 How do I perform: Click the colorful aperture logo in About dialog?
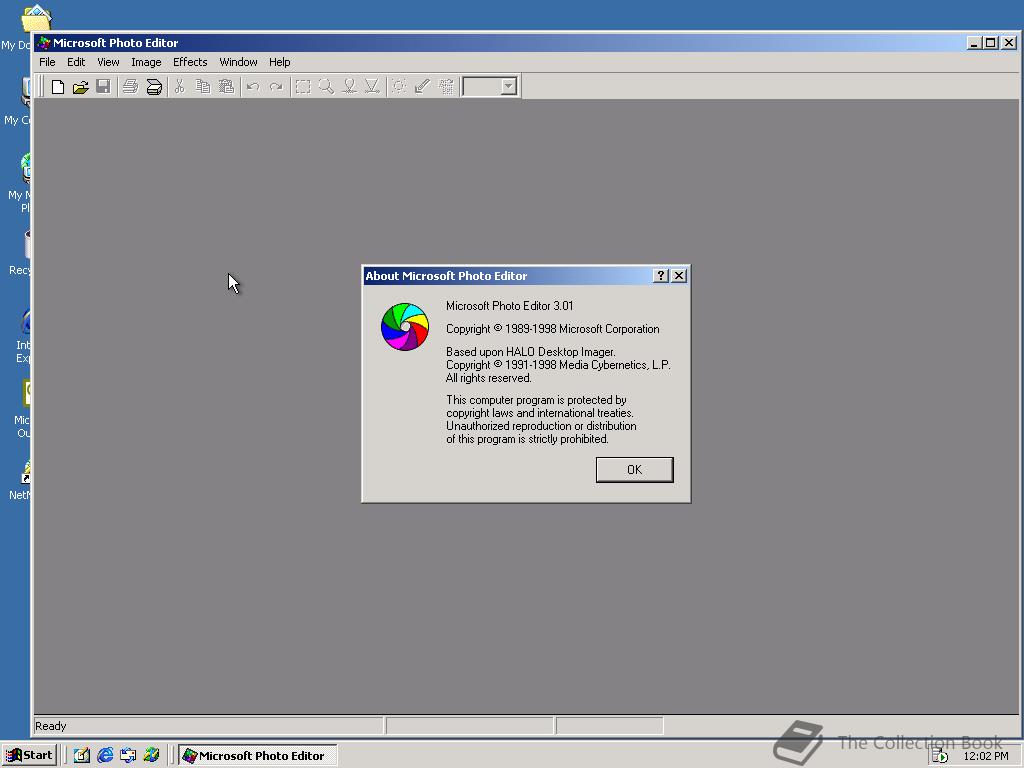405,327
